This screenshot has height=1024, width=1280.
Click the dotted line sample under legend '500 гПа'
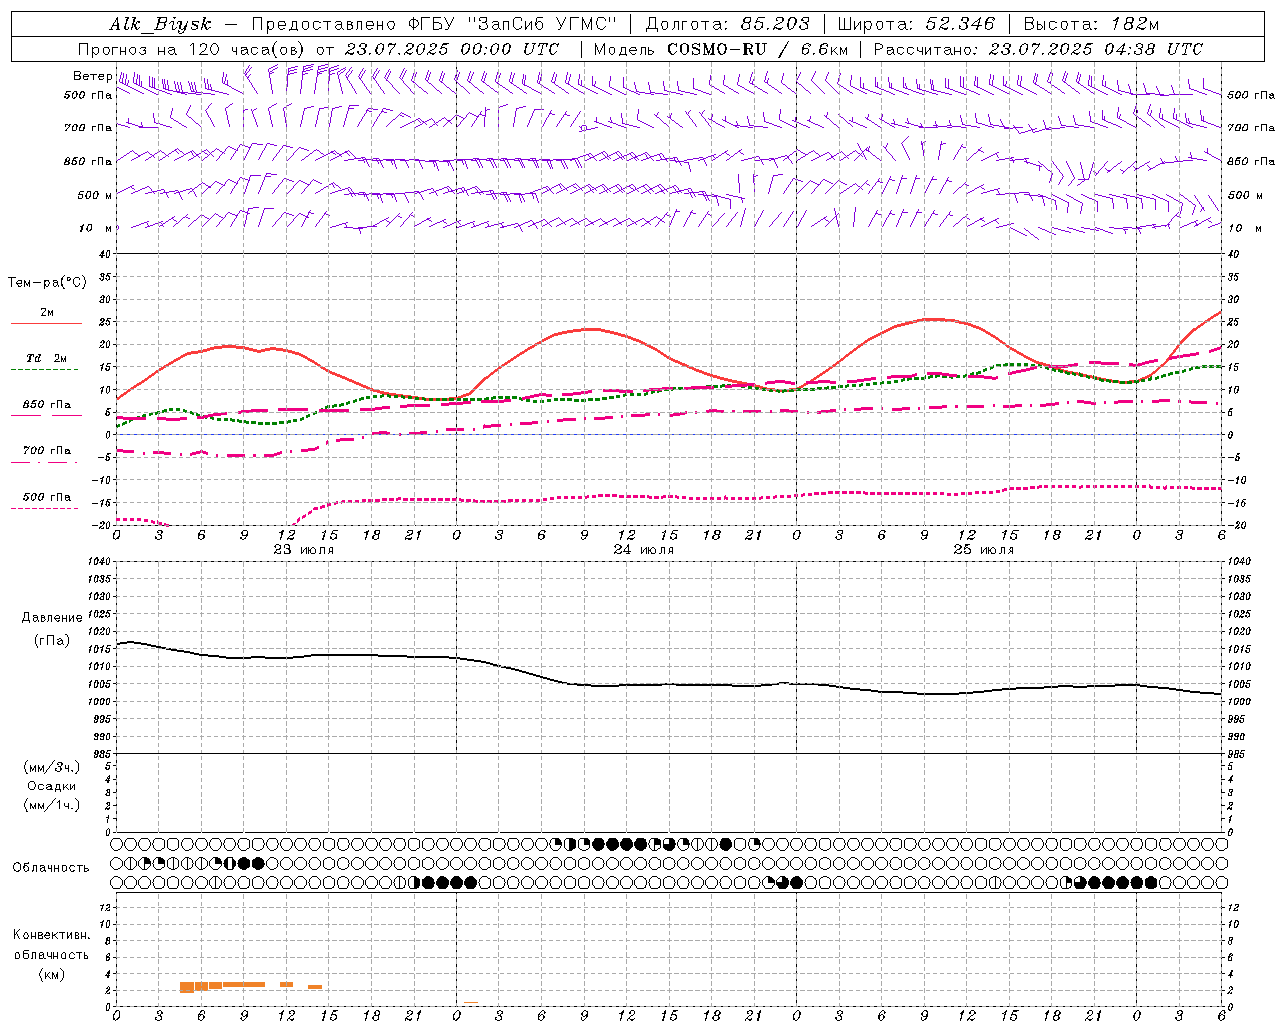point(44,509)
